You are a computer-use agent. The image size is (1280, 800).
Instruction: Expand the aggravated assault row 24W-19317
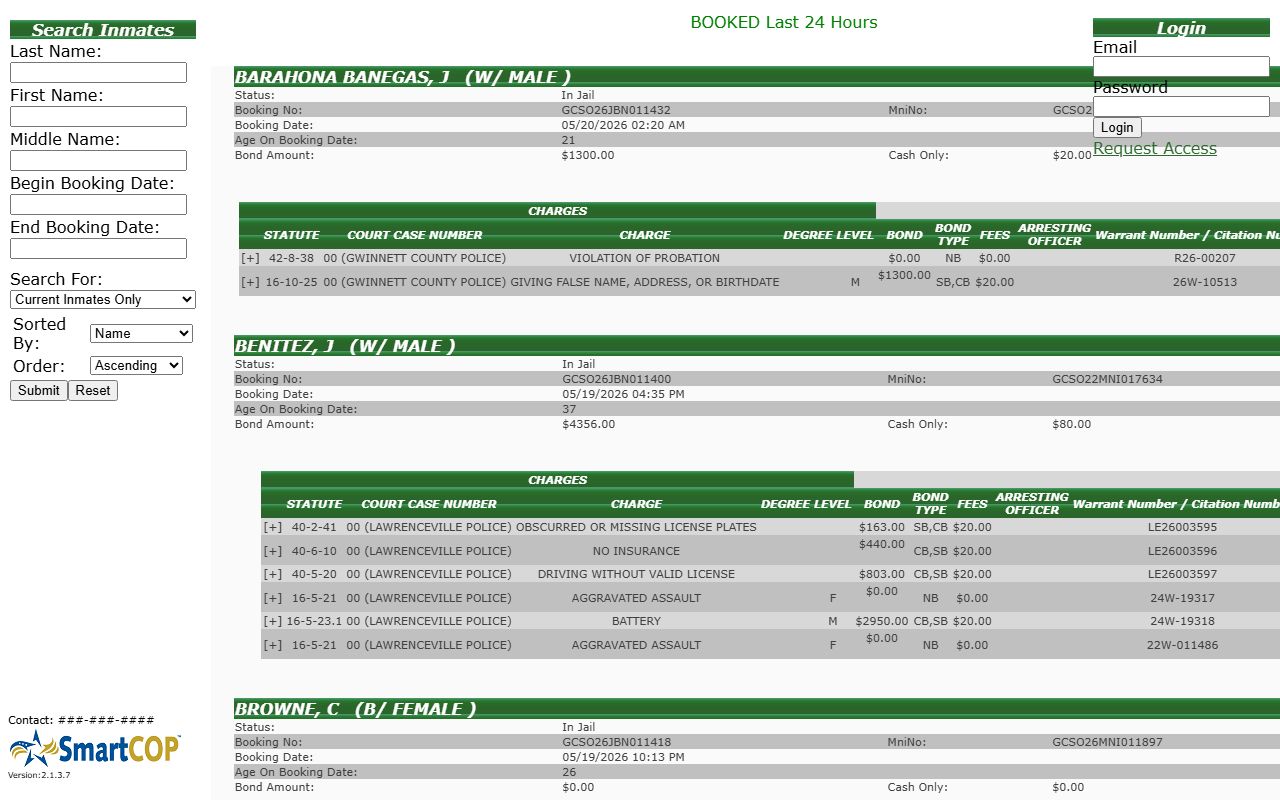(x=272, y=598)
